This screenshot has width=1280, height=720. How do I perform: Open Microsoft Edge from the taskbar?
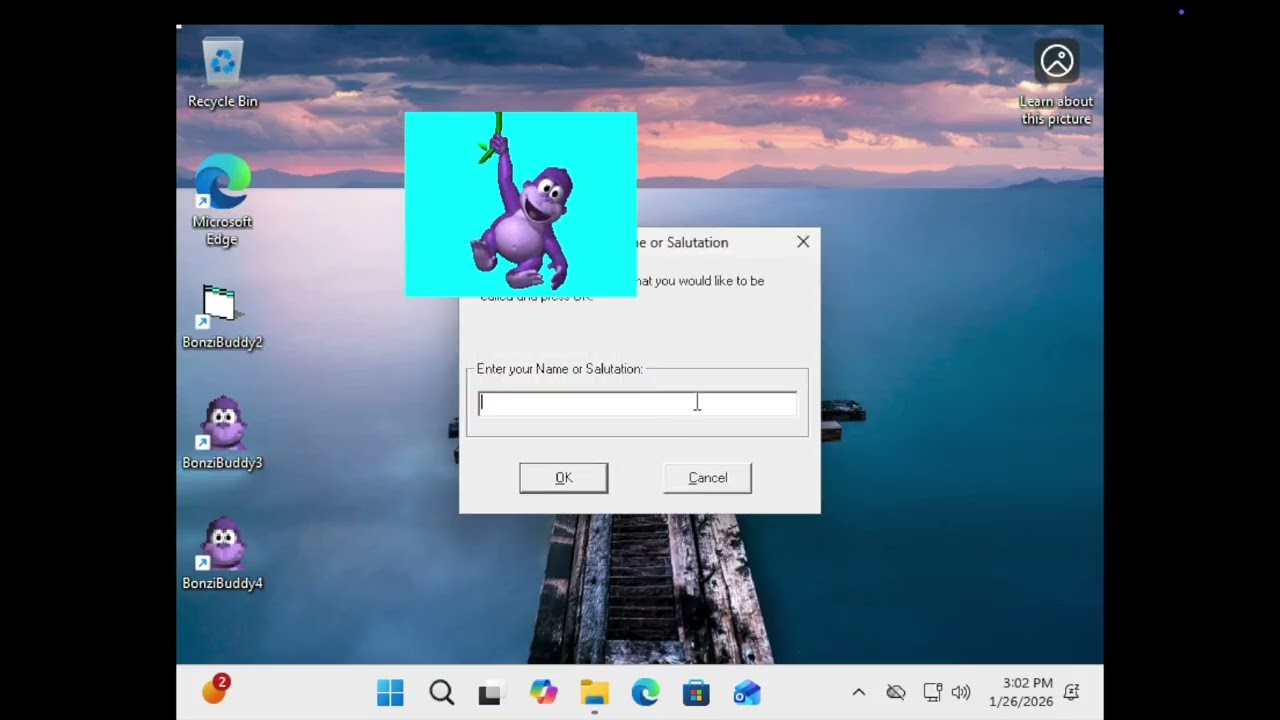645,692
